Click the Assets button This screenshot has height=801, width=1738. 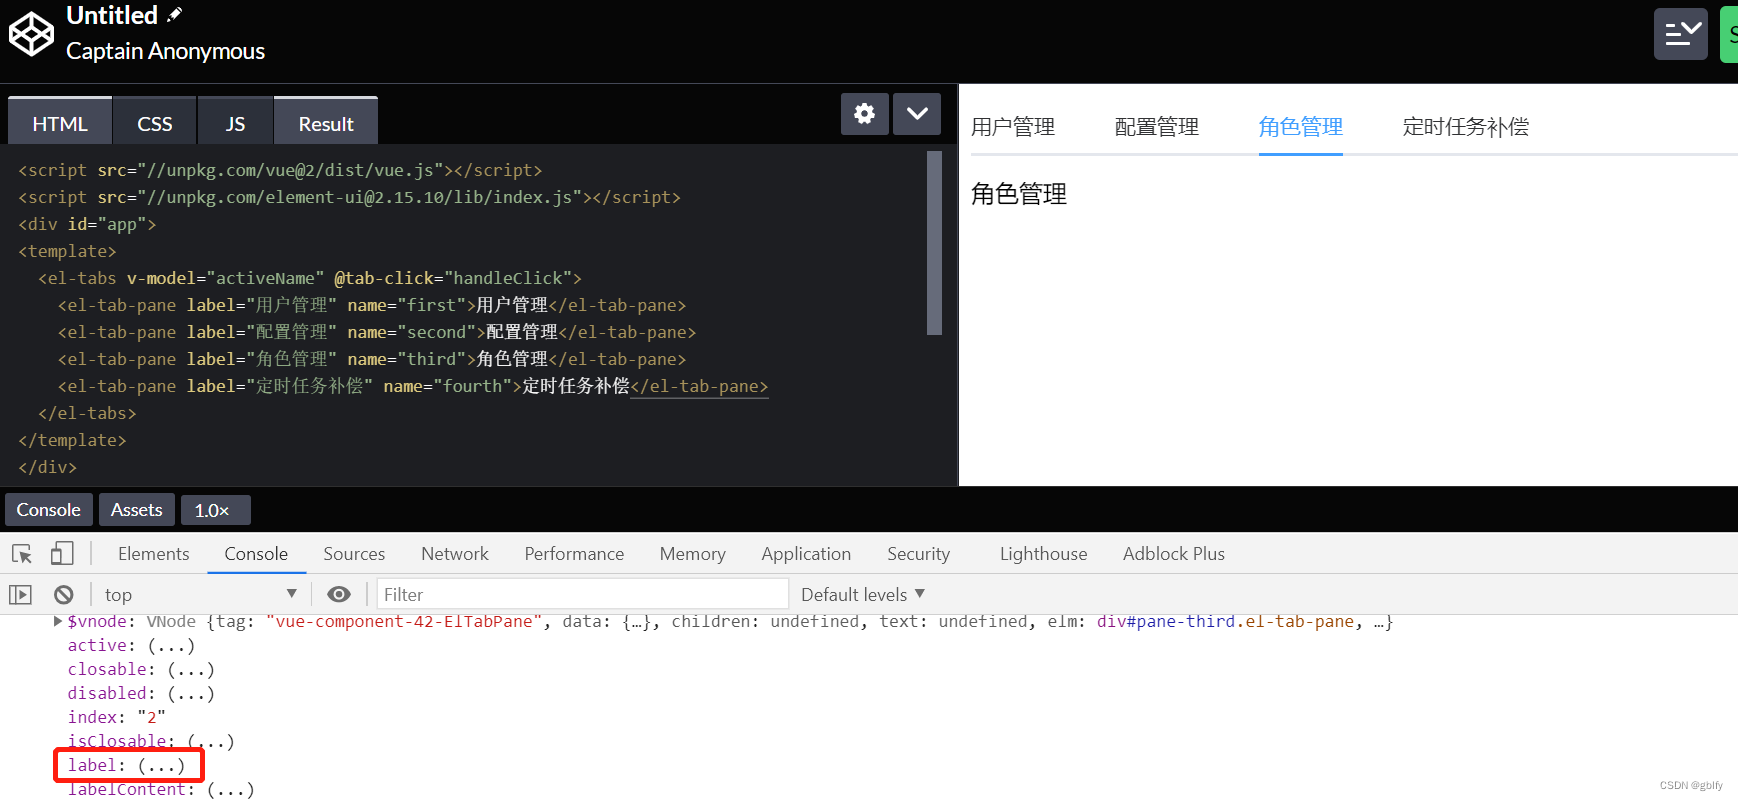coord(137,510)
